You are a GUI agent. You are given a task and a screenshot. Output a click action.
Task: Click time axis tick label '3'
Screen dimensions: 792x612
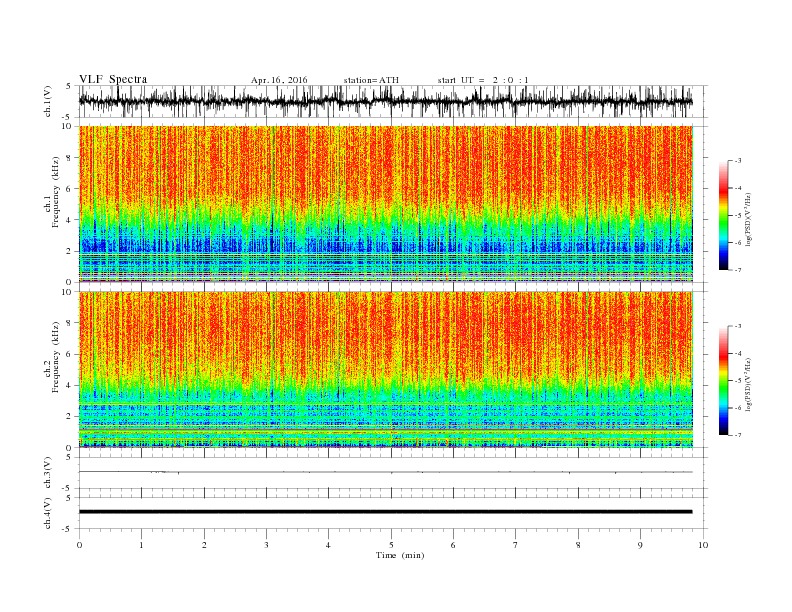[x=266, y=545]
